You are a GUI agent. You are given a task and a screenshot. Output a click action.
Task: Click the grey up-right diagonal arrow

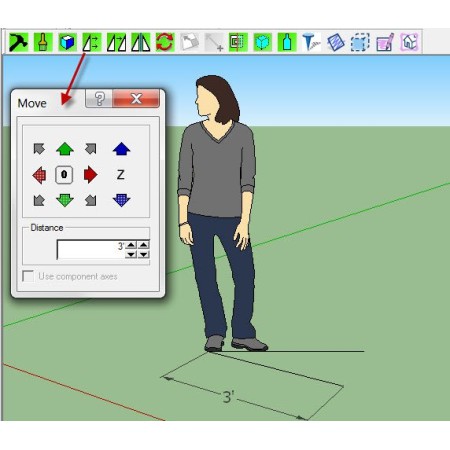coord(90,149)
